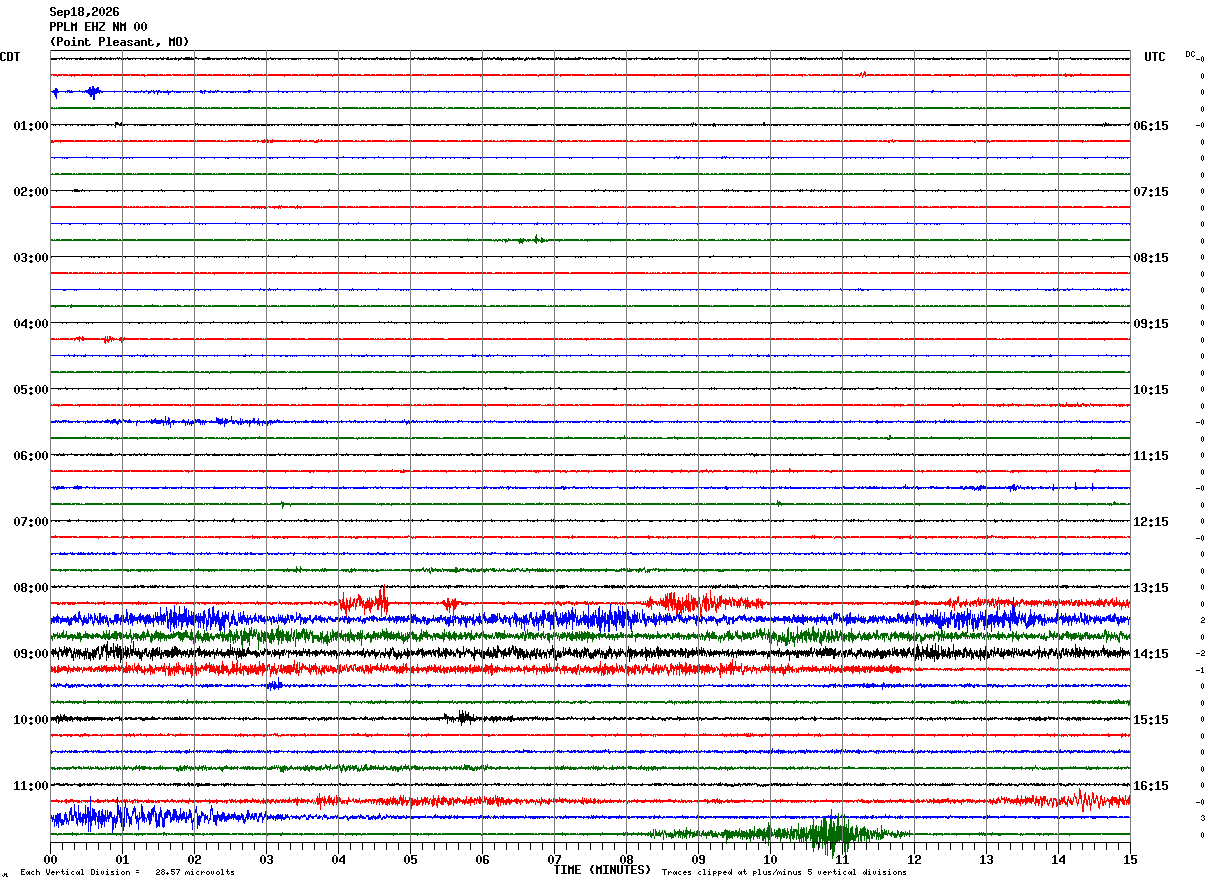Viewport: 1210px width, 886px height.
Task: Click the Each Vertical Division scale note
Action: point(127,872)
